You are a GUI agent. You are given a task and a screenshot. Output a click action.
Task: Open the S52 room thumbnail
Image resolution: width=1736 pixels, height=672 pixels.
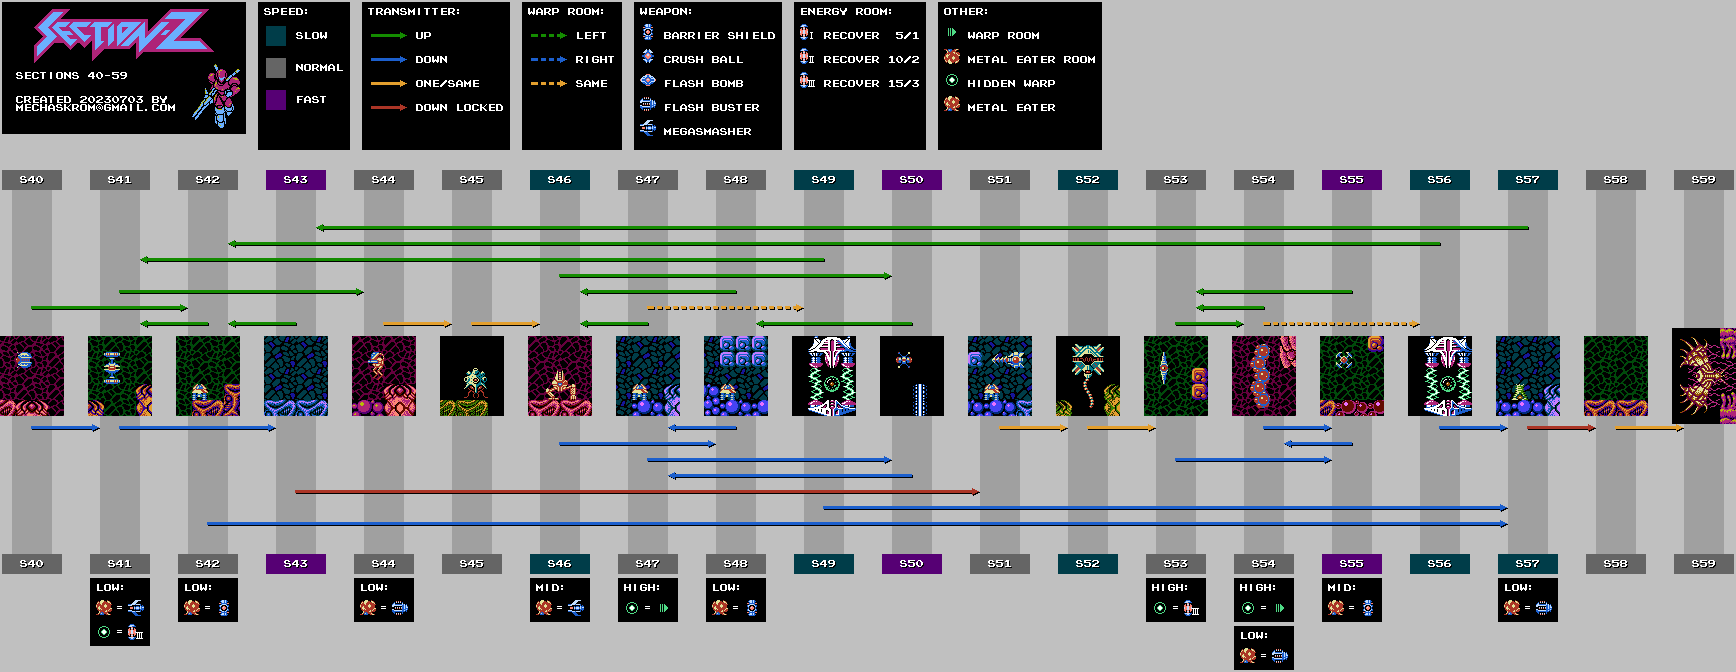(x=1088, y=376)
